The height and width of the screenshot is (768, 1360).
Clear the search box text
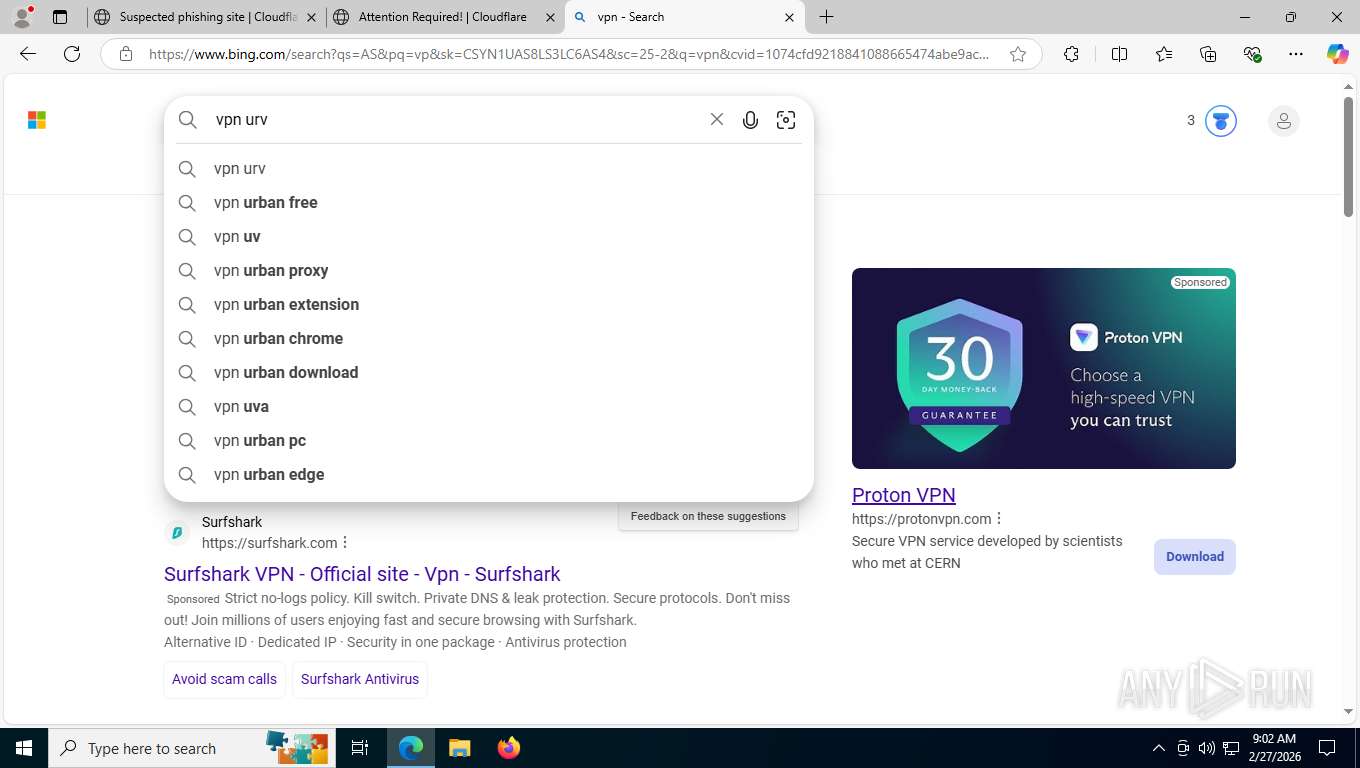tap(717, 120)
